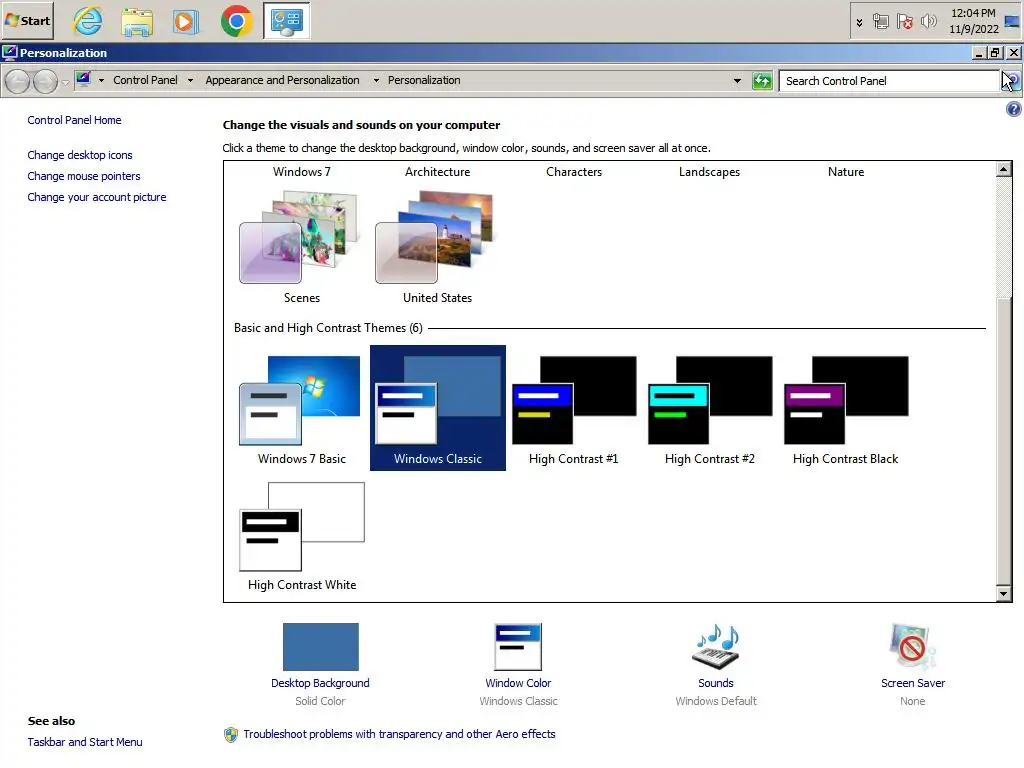Open Taskbar and Start Menu link

(85, 742)
